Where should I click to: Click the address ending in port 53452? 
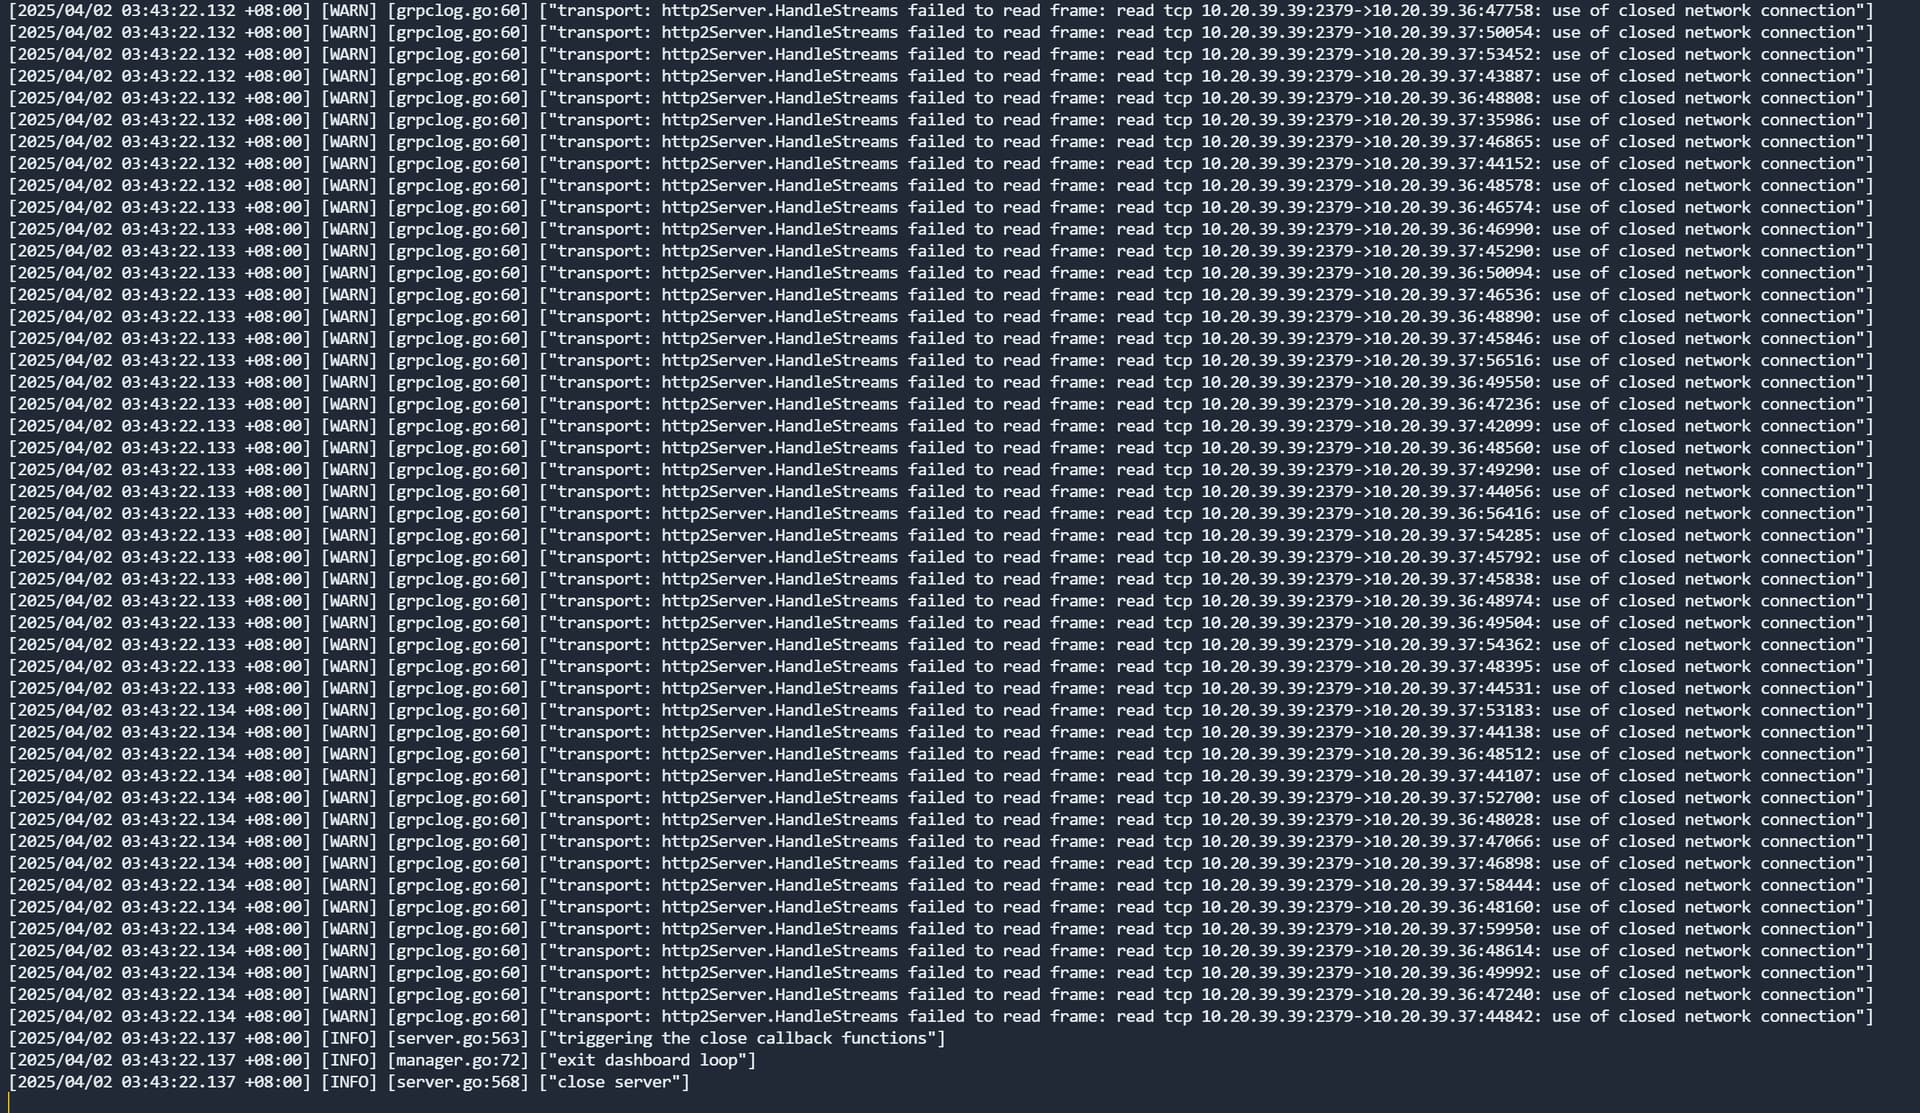pos(1449,54)
